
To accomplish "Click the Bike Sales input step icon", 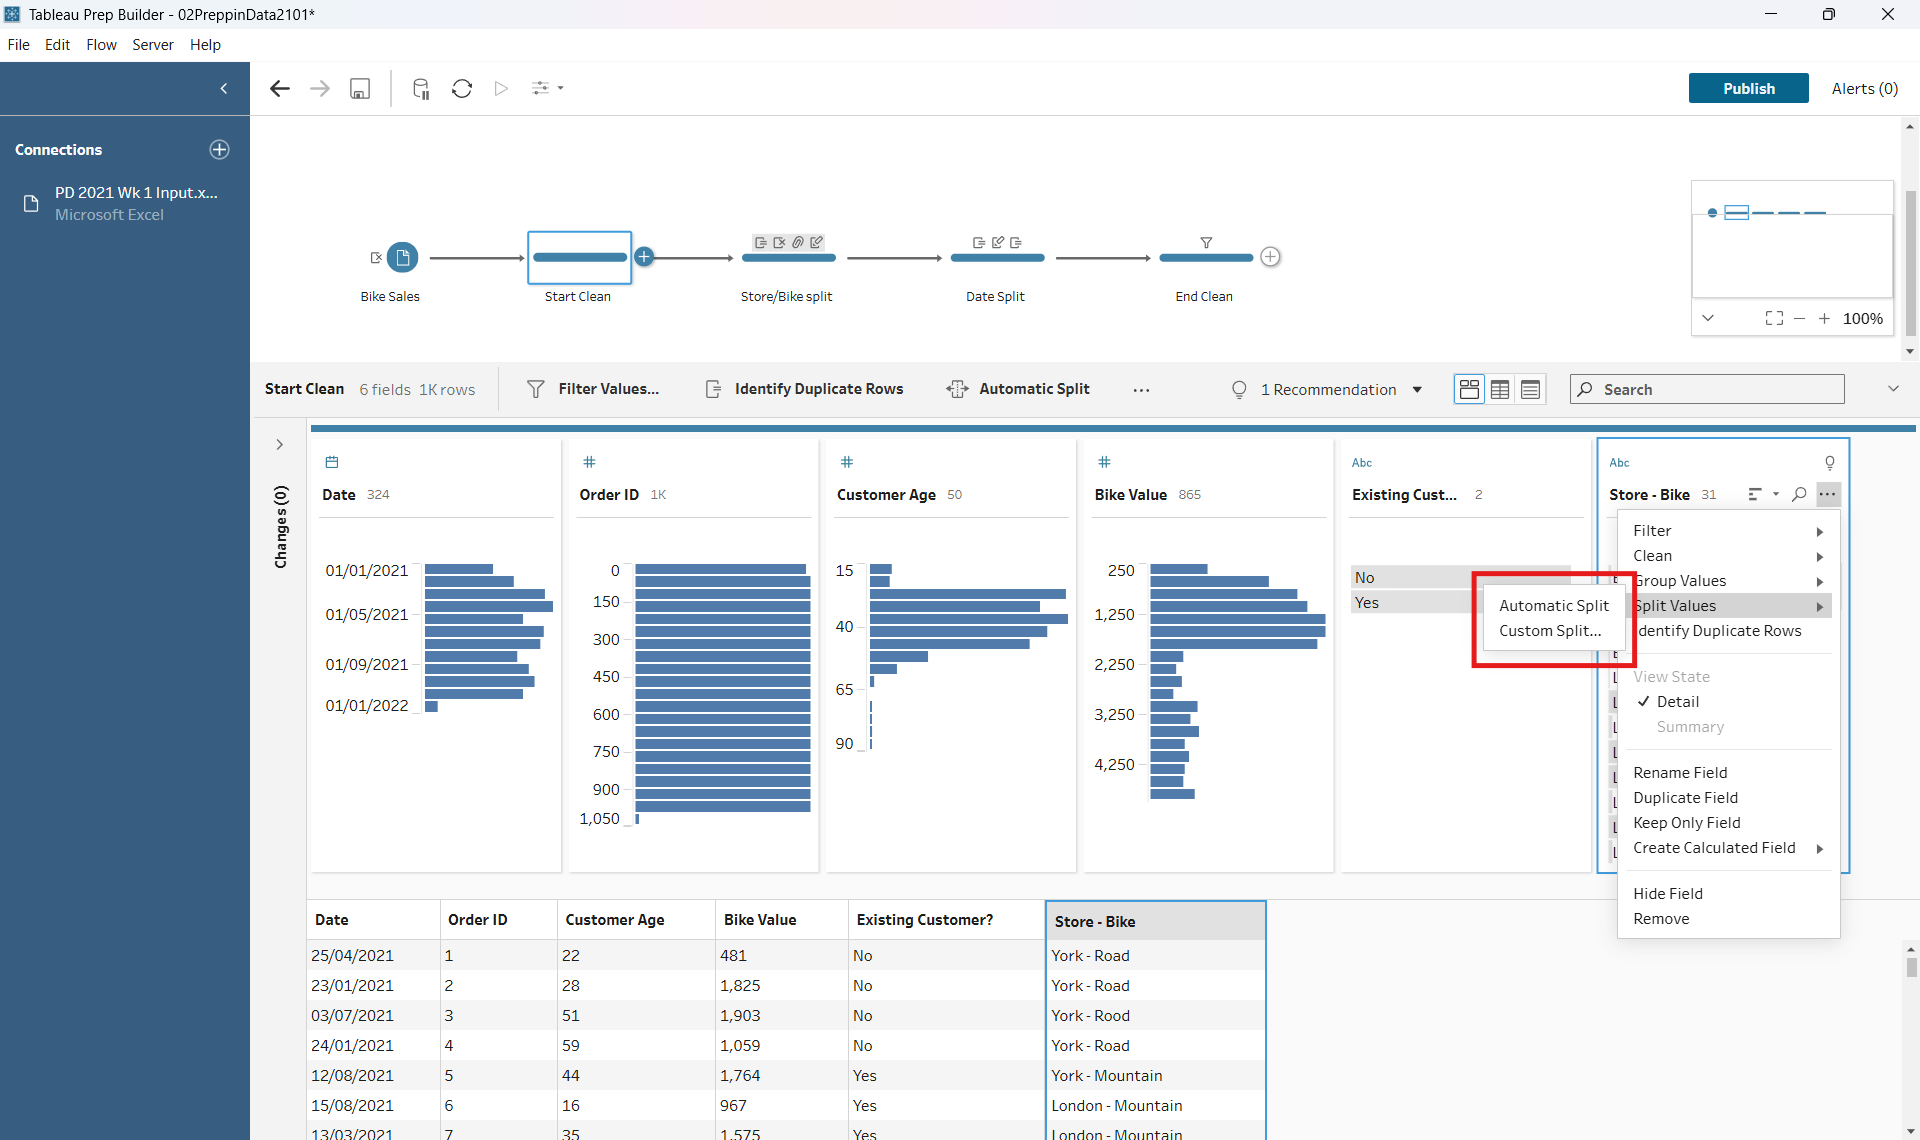I will click(402, 257).
